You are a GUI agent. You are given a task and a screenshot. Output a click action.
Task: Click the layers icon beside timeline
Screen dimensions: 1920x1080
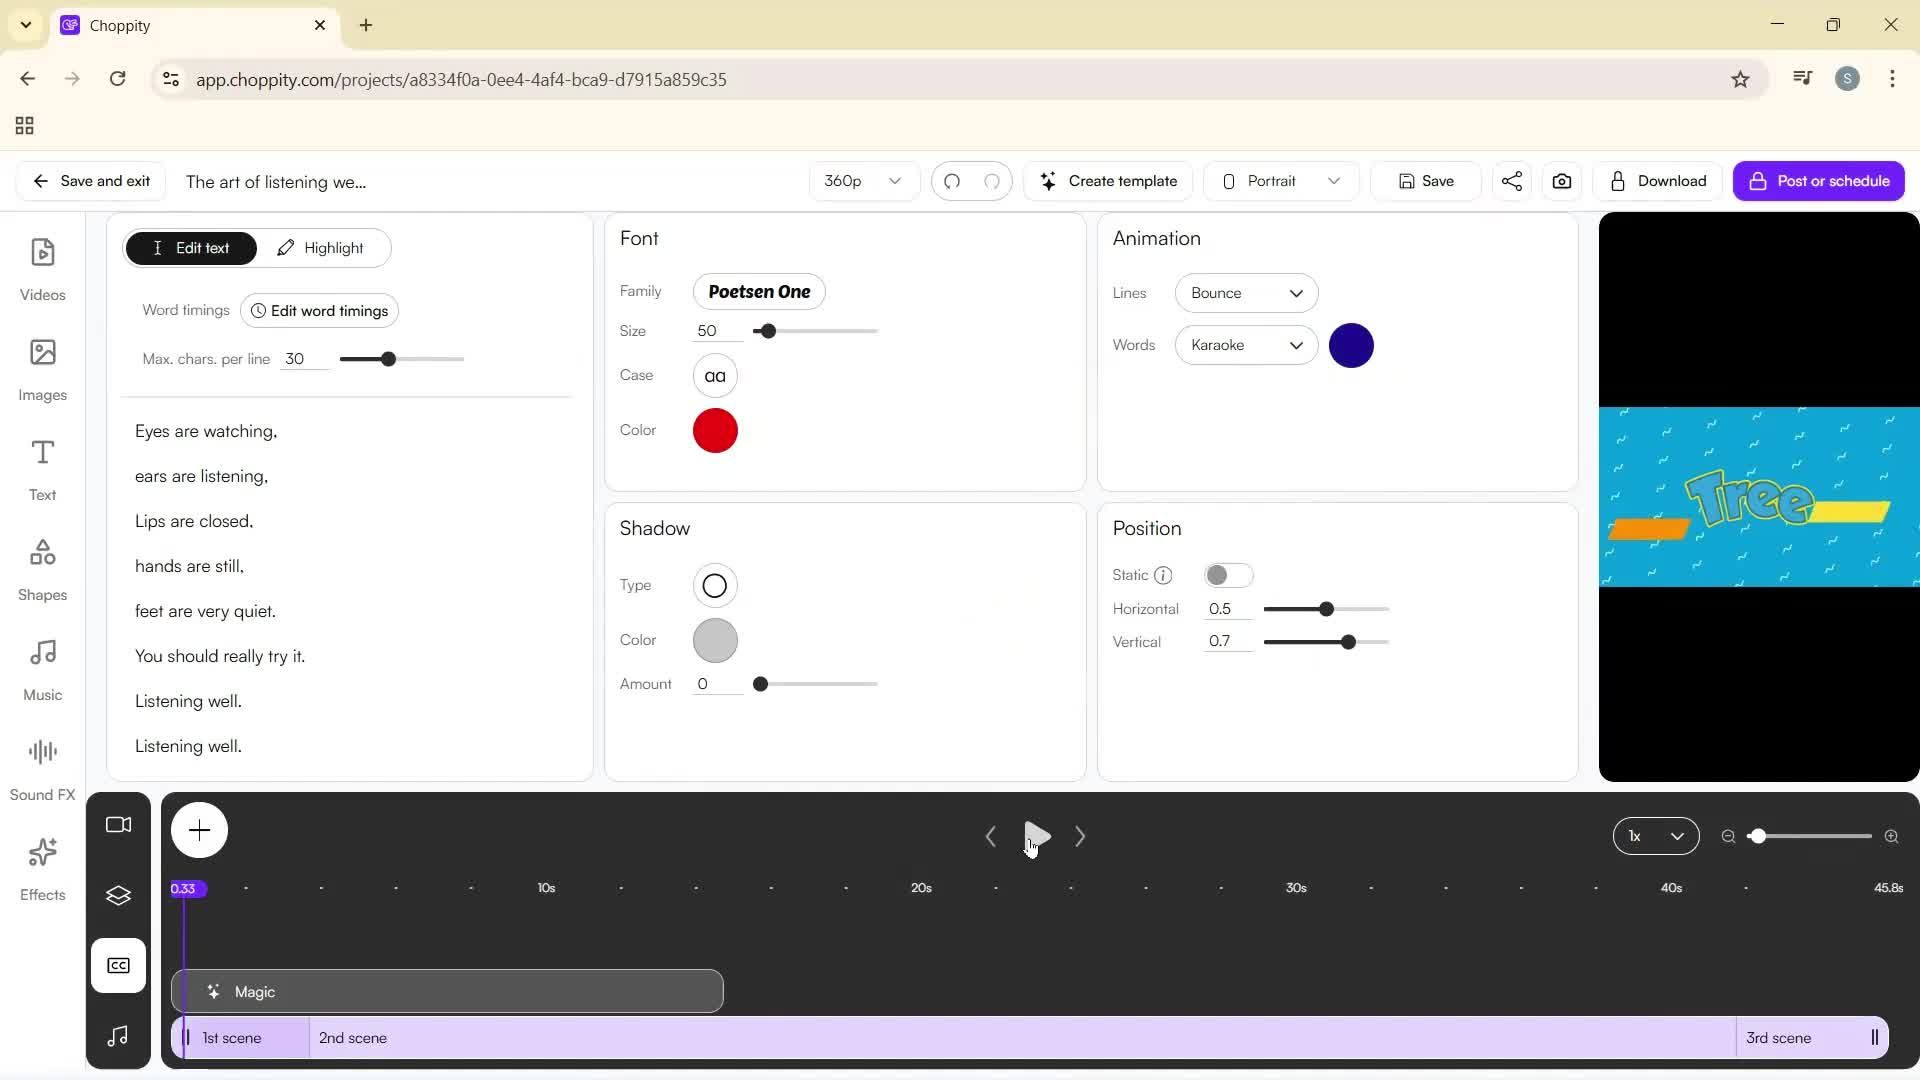[x=118, y=895]
